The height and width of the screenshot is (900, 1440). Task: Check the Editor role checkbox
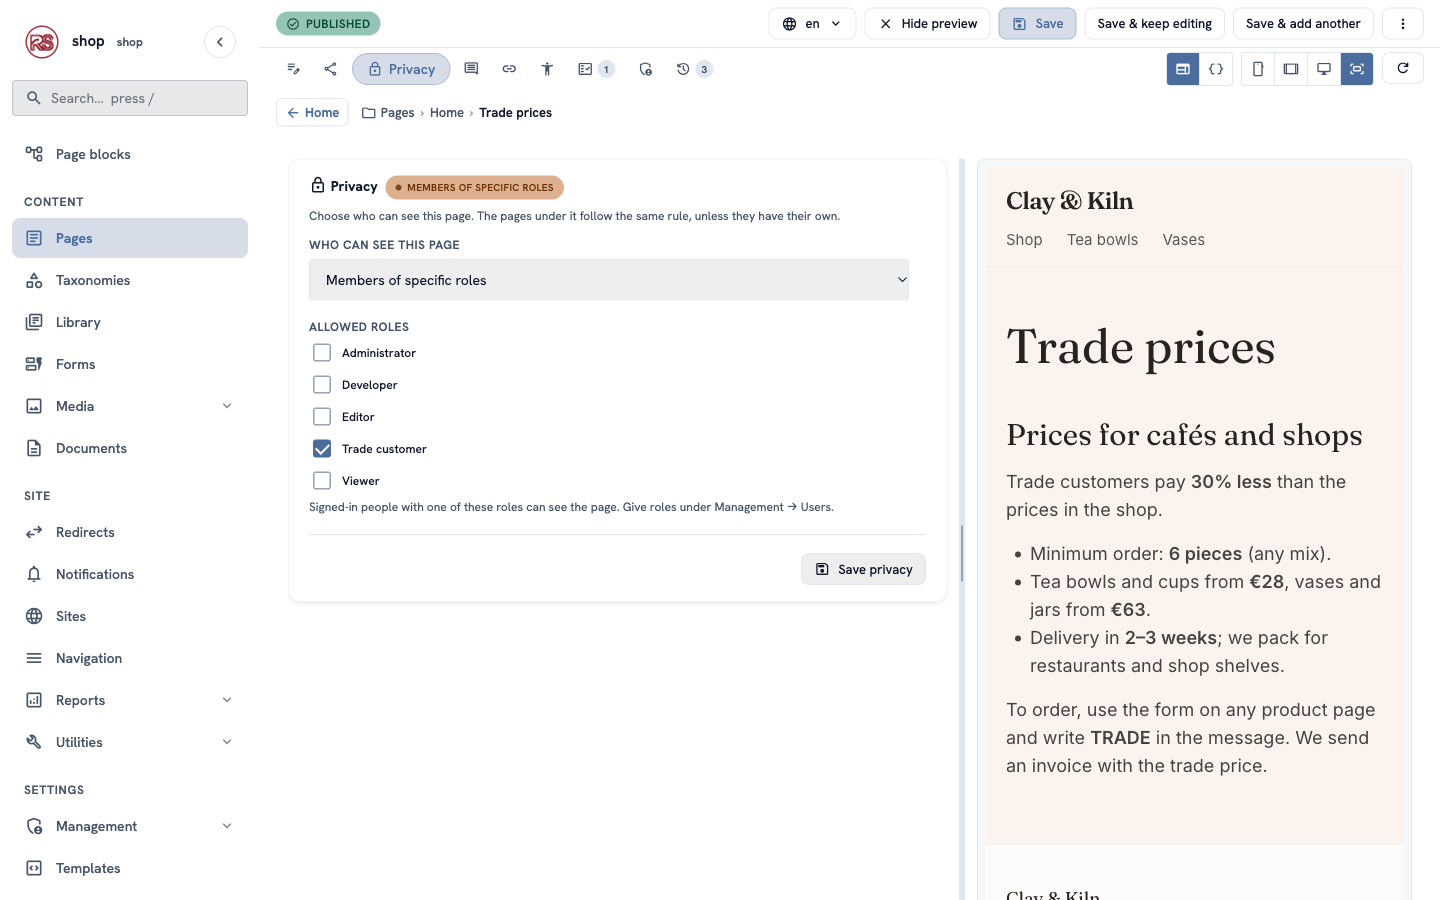point(322,417)
